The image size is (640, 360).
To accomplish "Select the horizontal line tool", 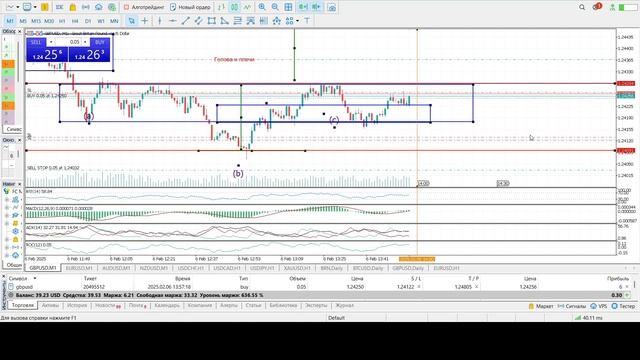I will (173, 20).
